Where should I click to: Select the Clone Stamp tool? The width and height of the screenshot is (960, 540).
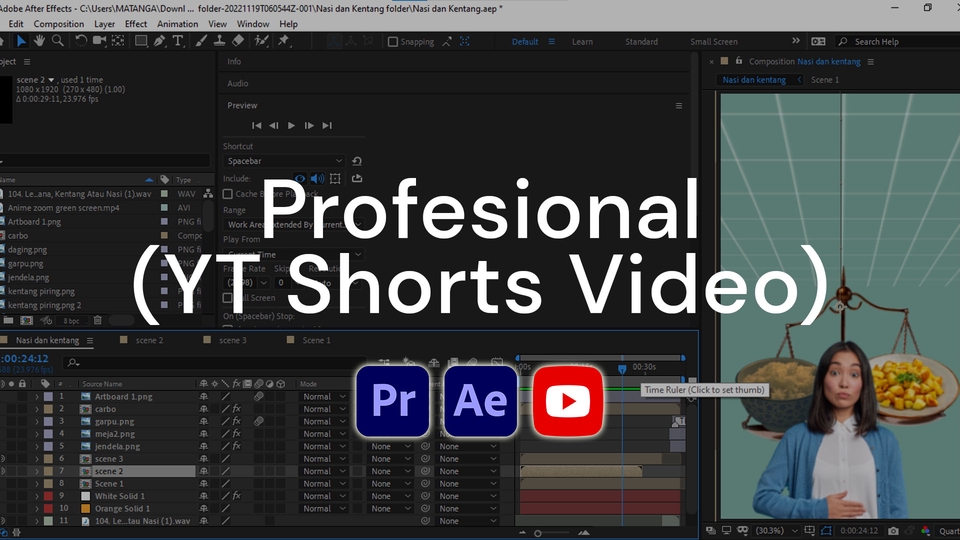click(219, 41)
